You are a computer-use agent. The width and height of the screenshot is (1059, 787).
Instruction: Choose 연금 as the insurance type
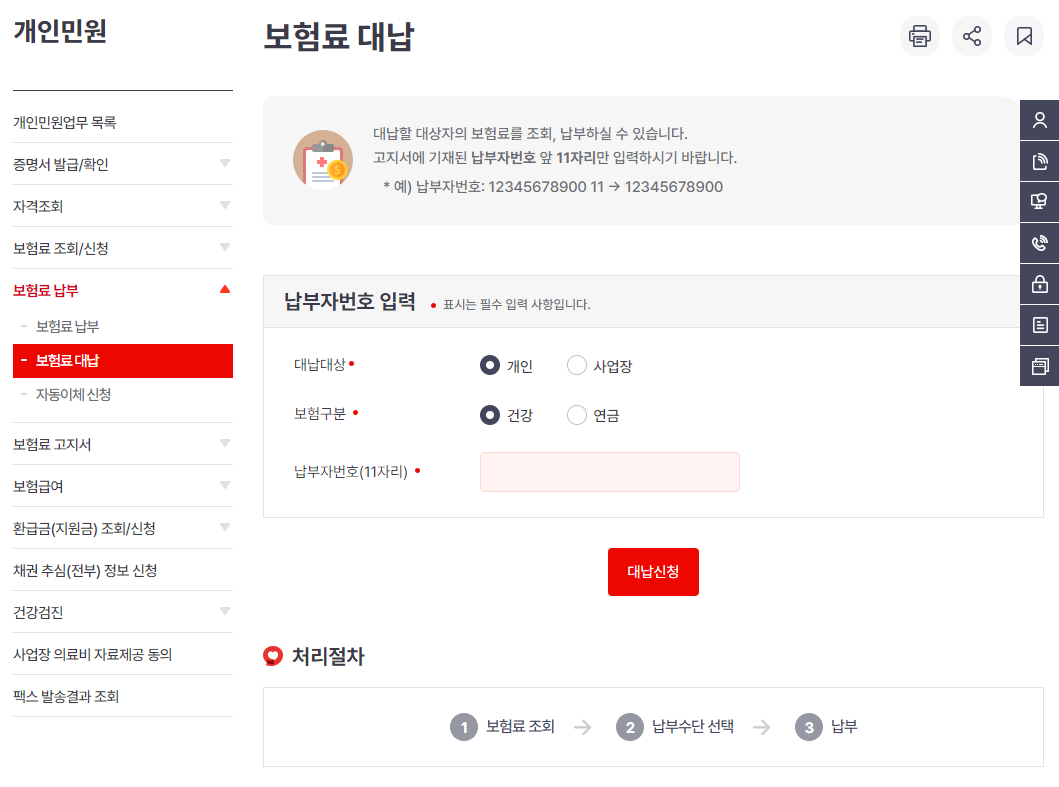click(576, 415)
